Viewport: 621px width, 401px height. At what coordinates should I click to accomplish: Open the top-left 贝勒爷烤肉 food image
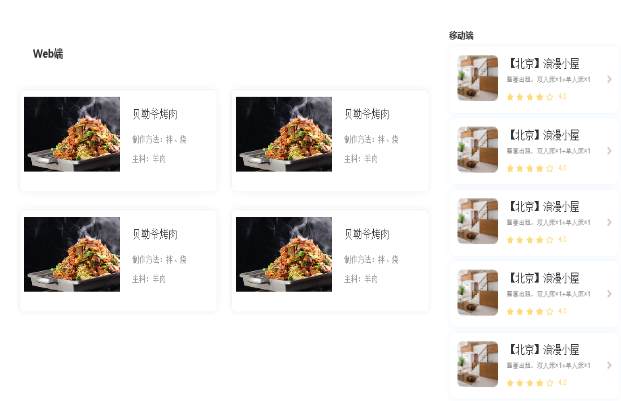coord(72,134)
